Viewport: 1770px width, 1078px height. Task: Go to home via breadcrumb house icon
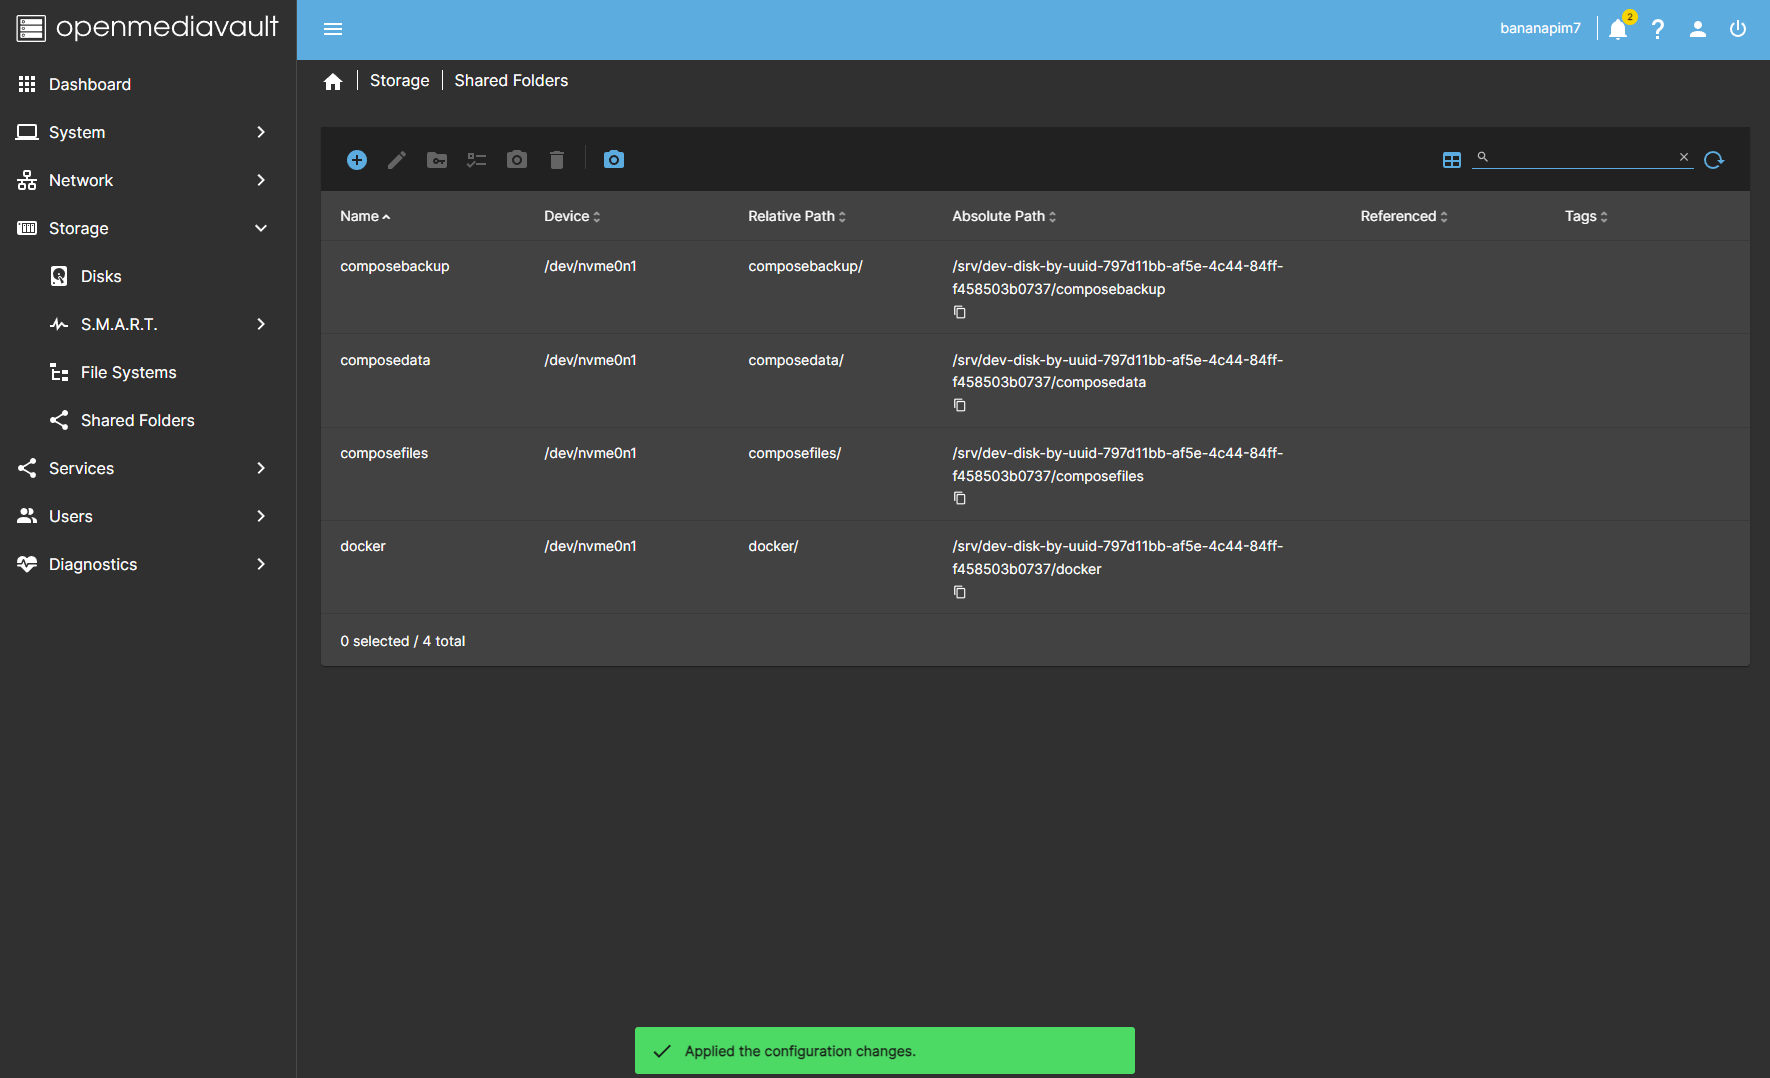pos(333,81)
